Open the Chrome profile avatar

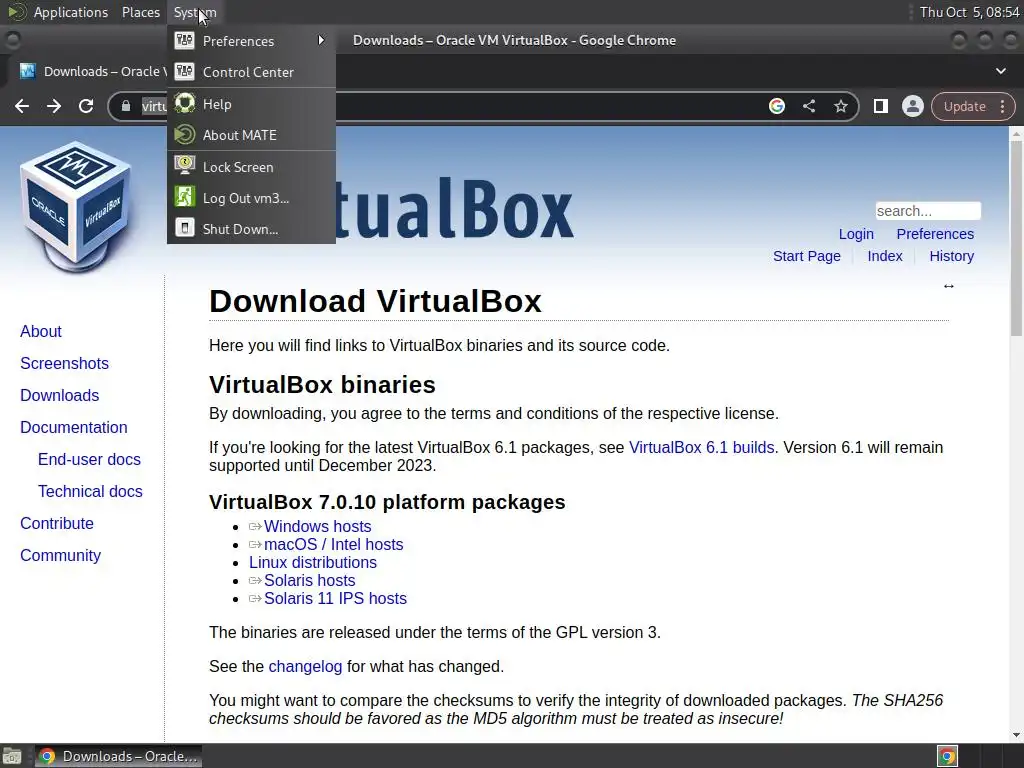click(912, 106)
